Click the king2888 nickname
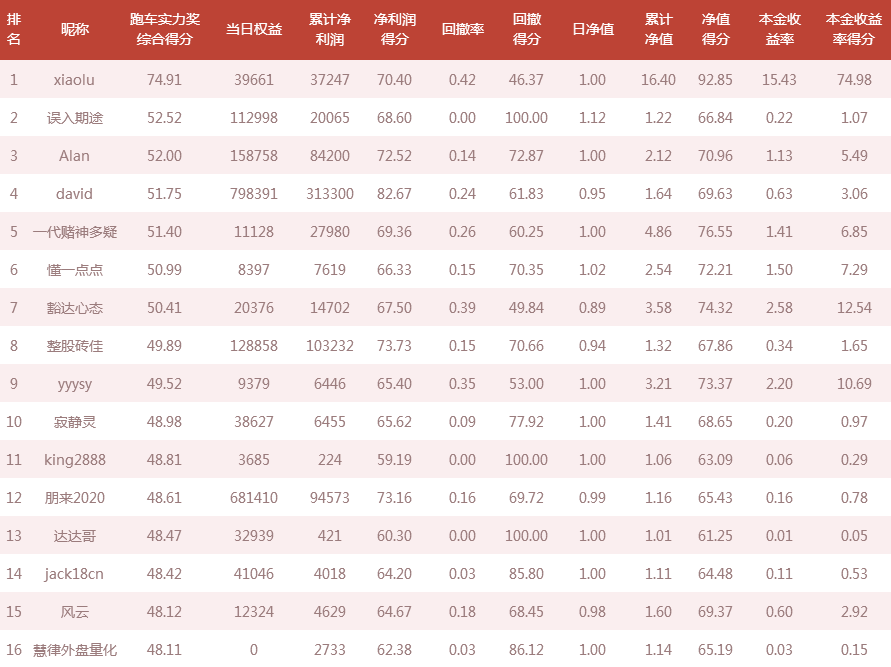891x667 pixels. point(74,460)
